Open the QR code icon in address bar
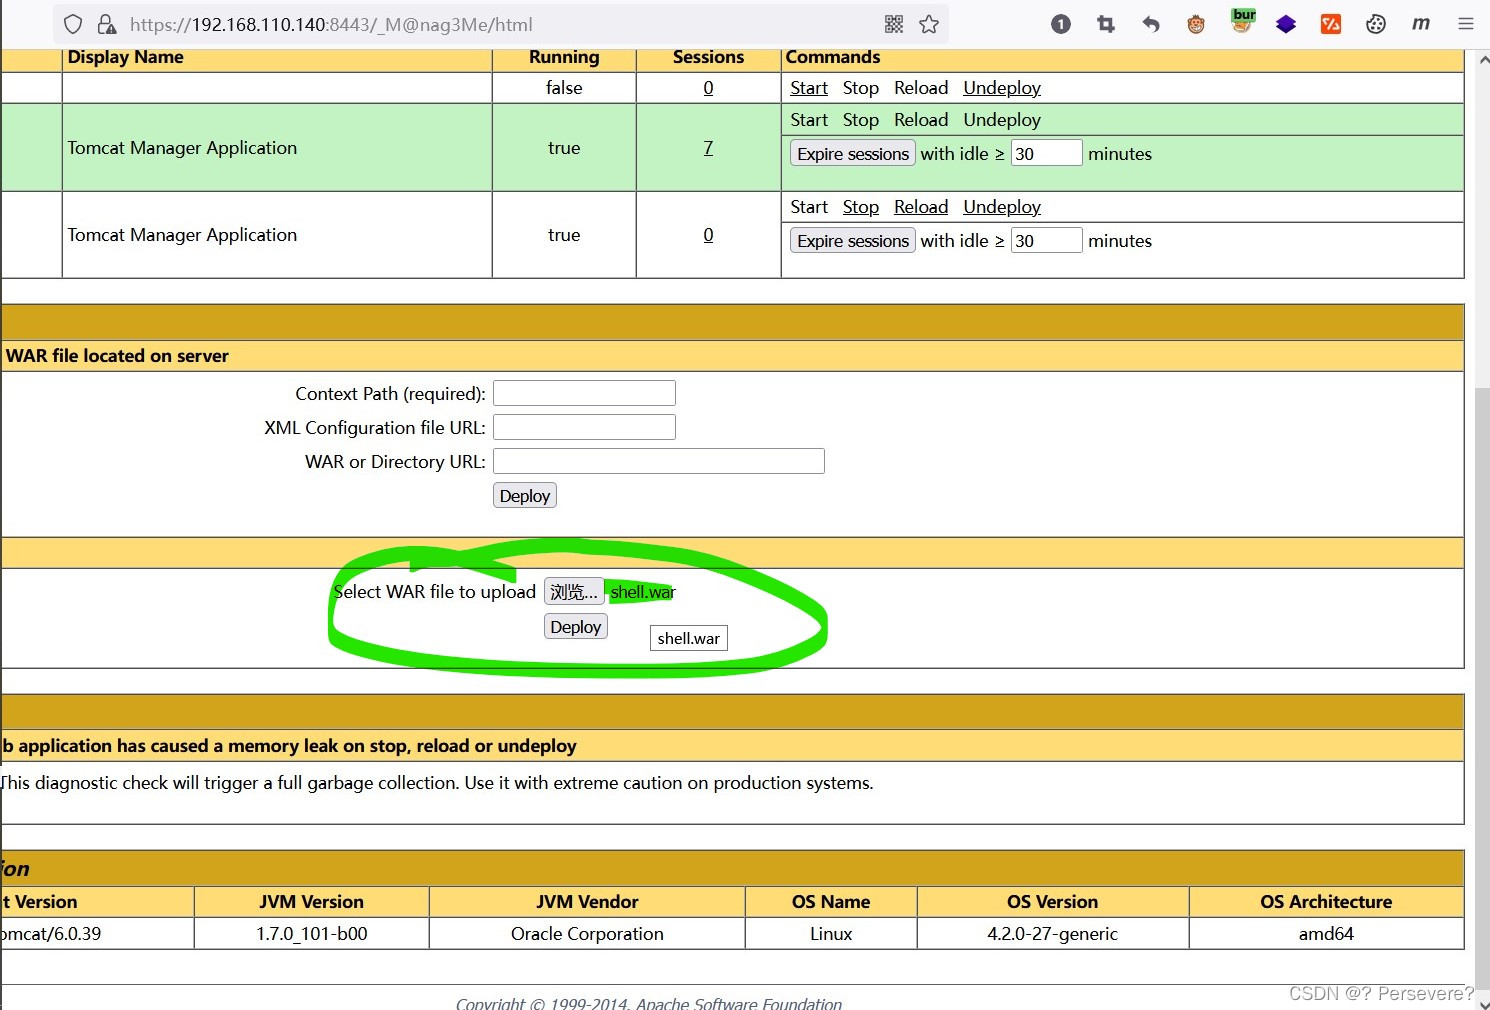The image size is (1490, 1010). (x=894, y=24)
